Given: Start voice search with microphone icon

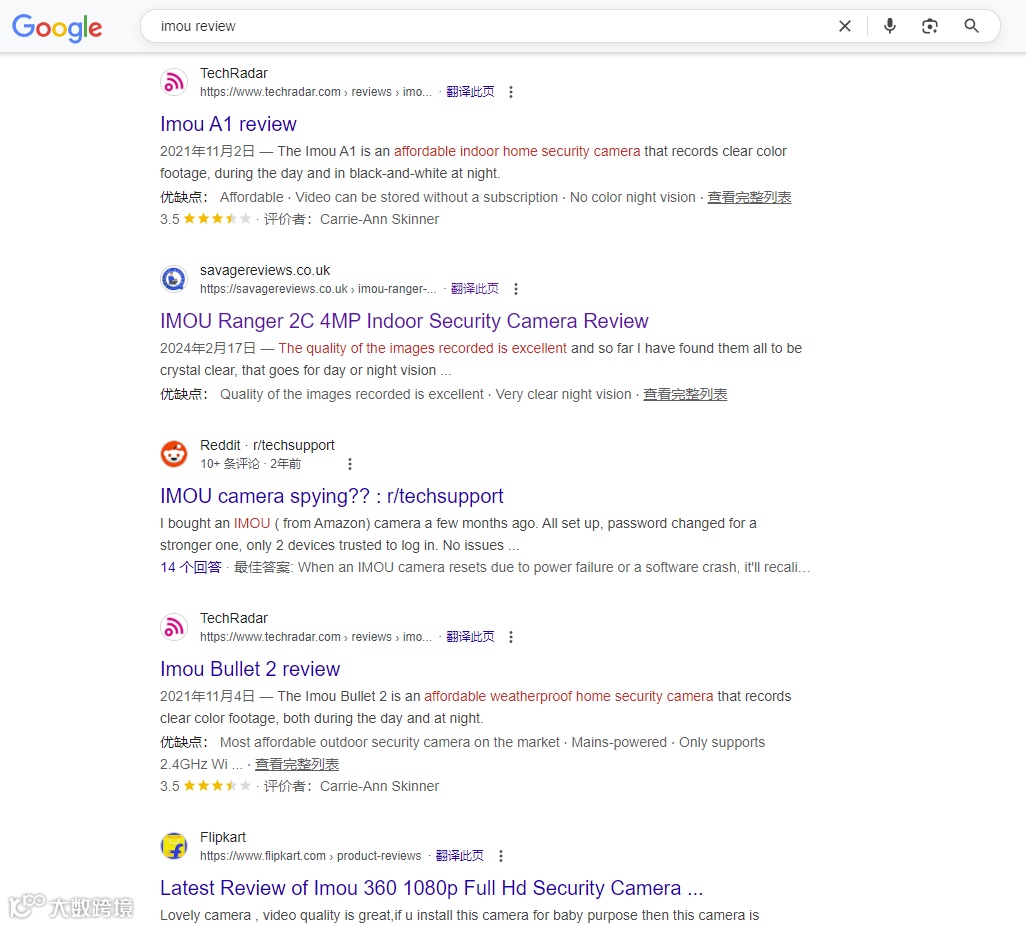Looking at the screenshot, I should tap(889, 26).
